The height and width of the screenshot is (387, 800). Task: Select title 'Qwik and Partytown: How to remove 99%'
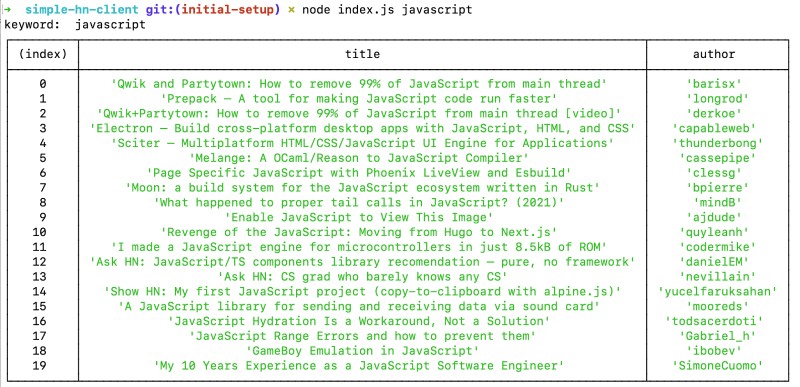(359, 84)
